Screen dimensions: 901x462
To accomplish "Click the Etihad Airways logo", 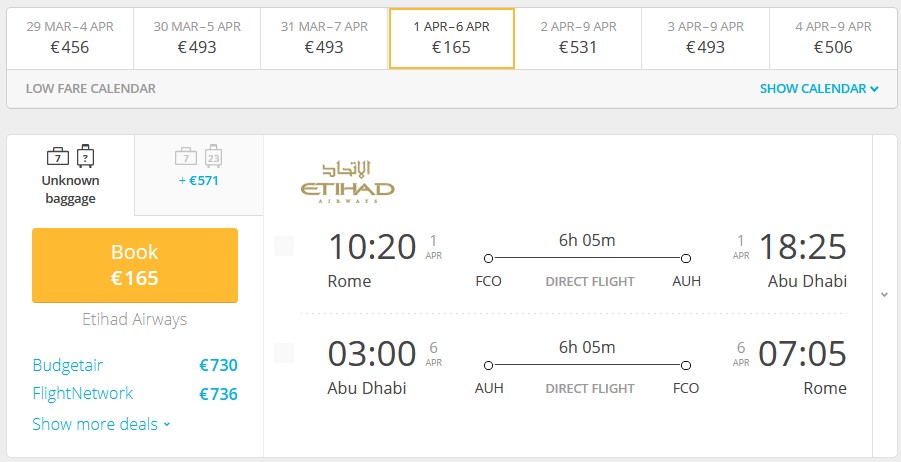I will coord(348,182).
